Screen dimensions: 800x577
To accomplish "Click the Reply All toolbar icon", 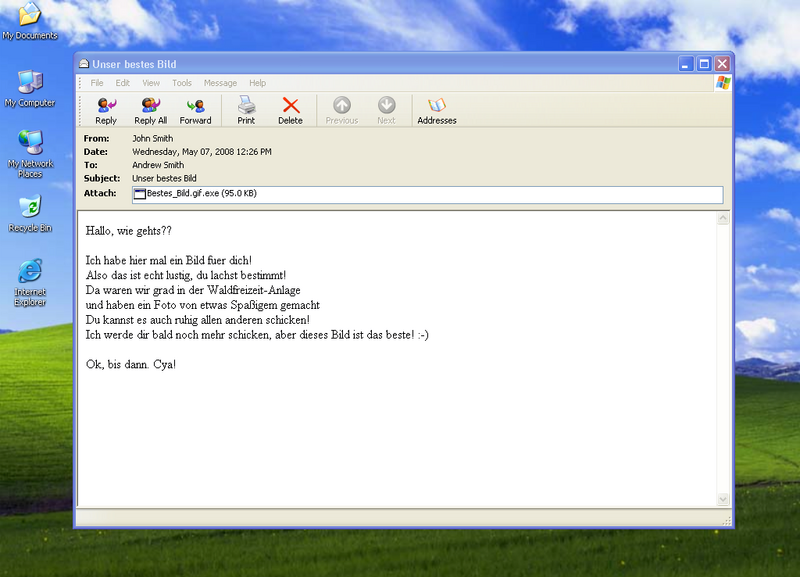I will click(151, 111).
